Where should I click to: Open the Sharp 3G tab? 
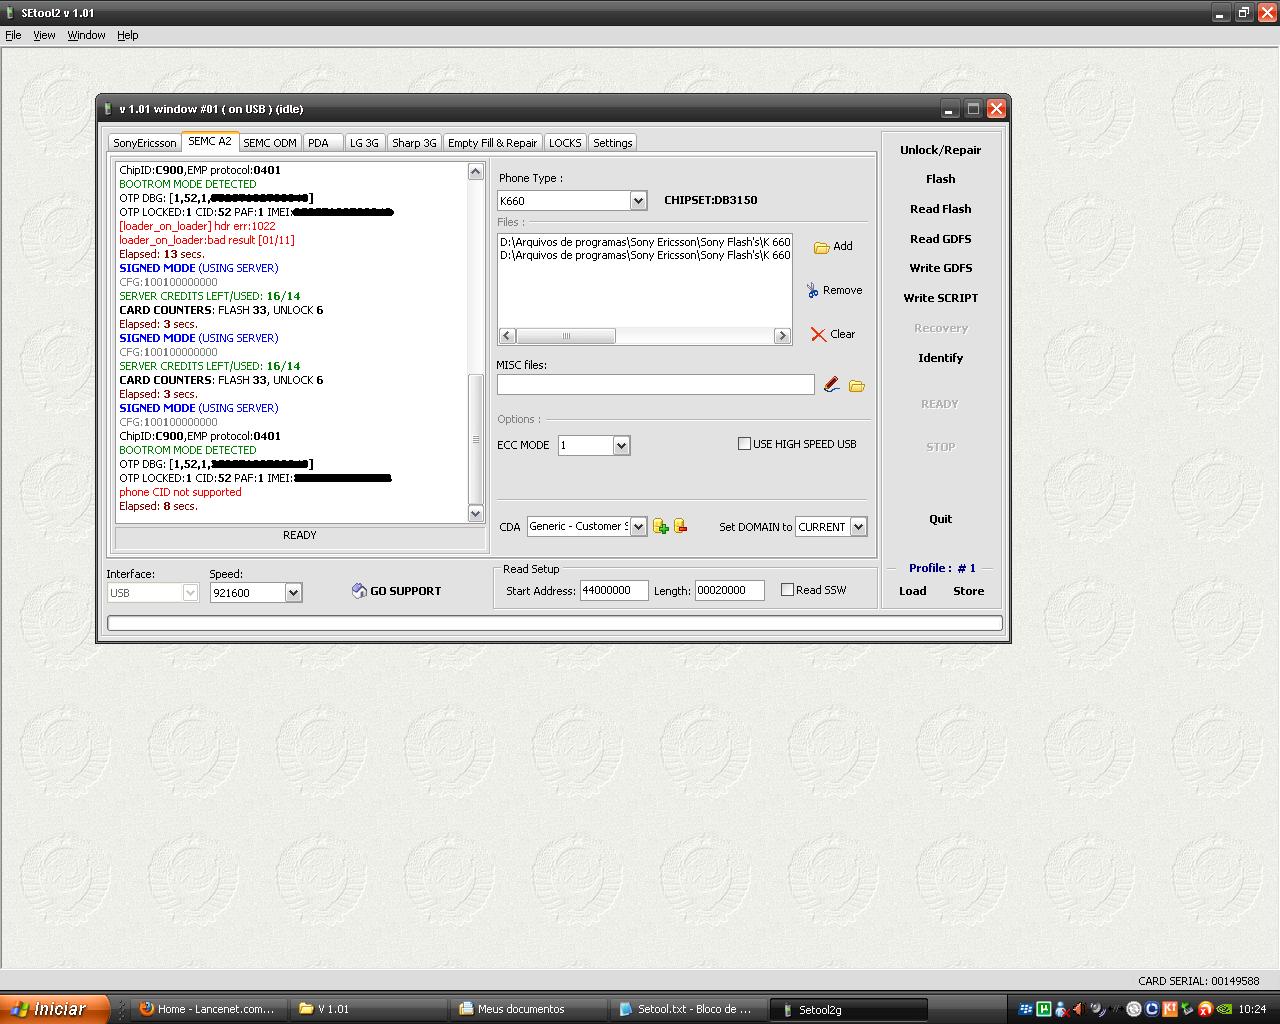pos(414,143)
